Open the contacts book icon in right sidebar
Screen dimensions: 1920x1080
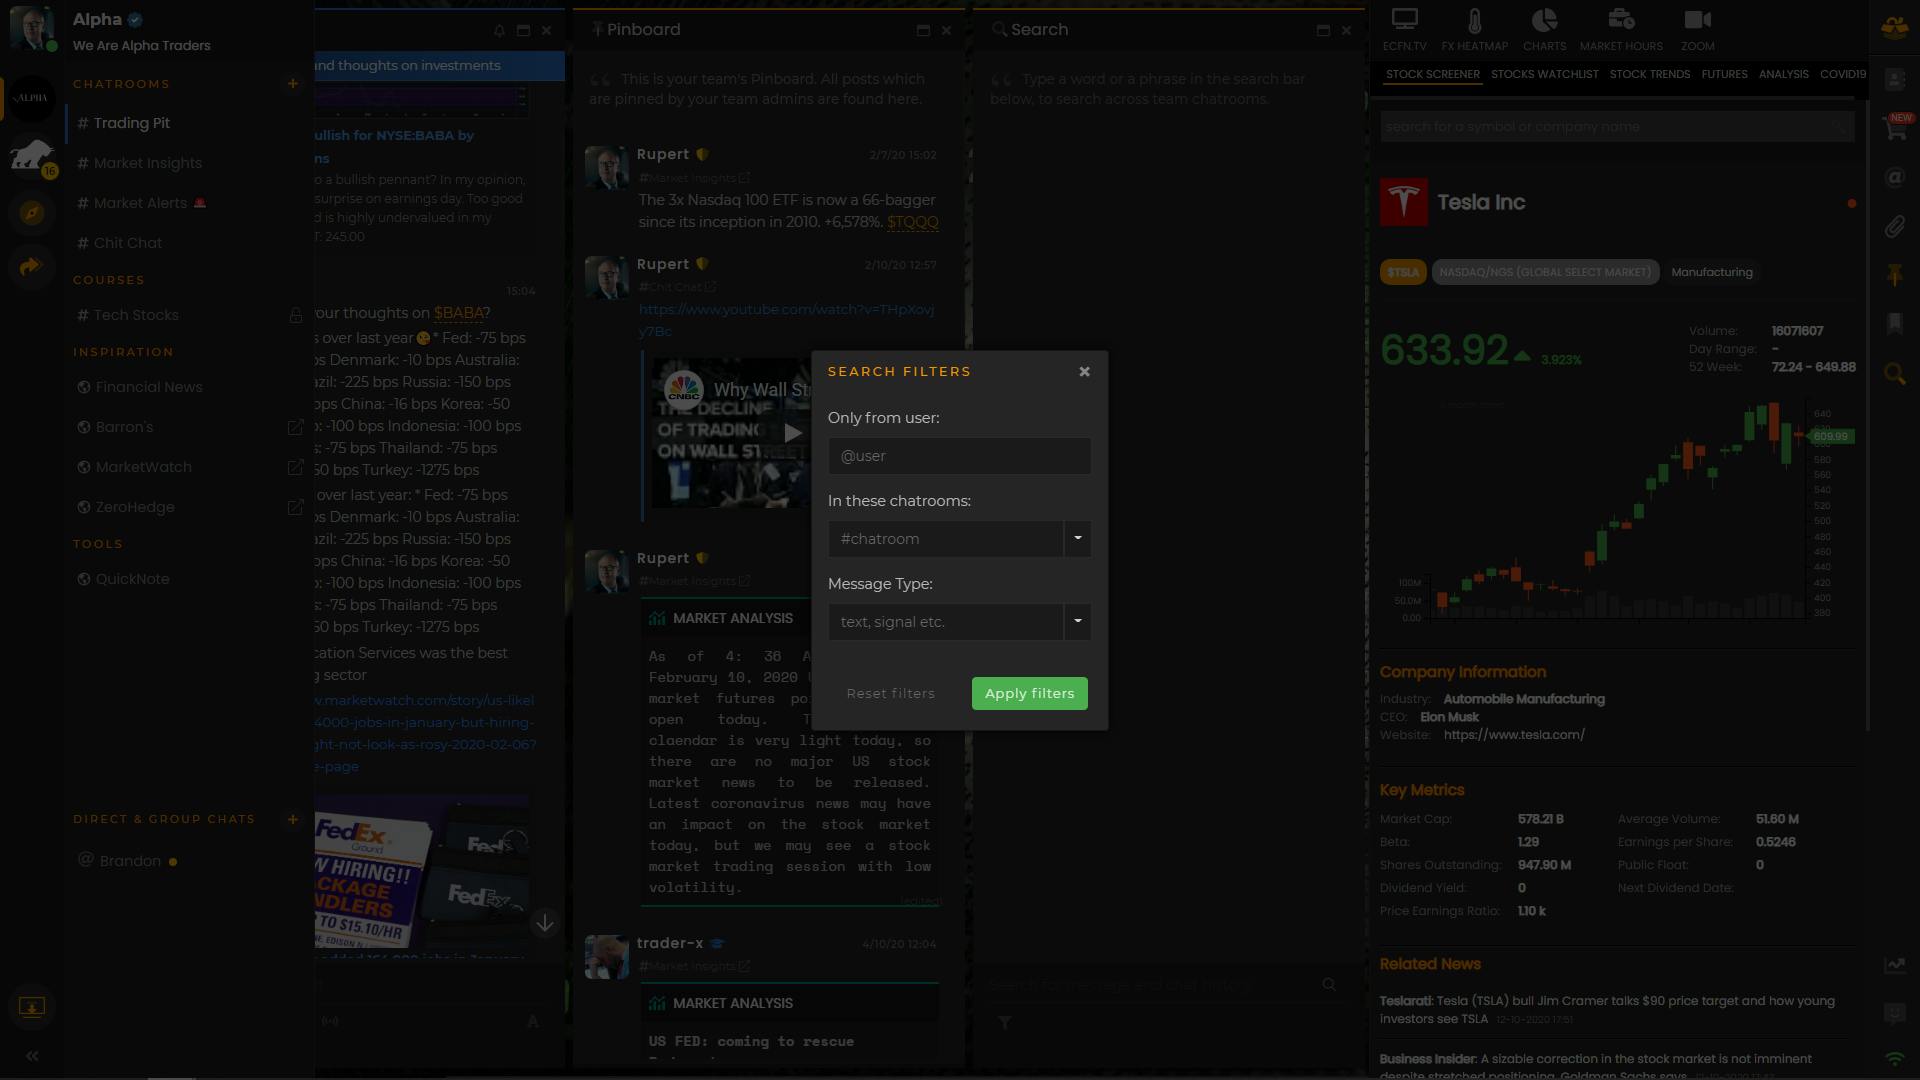pyautogui.click(x=1895, y=79)
